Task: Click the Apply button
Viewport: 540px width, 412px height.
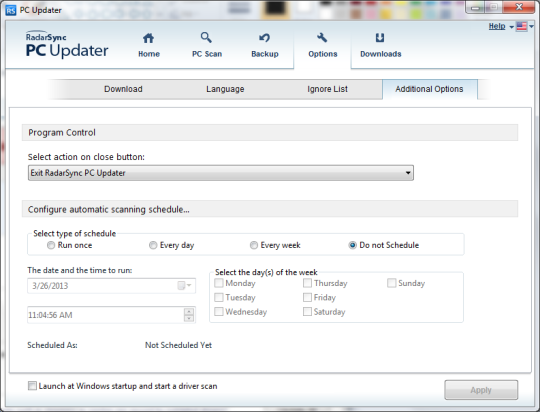Action: 481,390
